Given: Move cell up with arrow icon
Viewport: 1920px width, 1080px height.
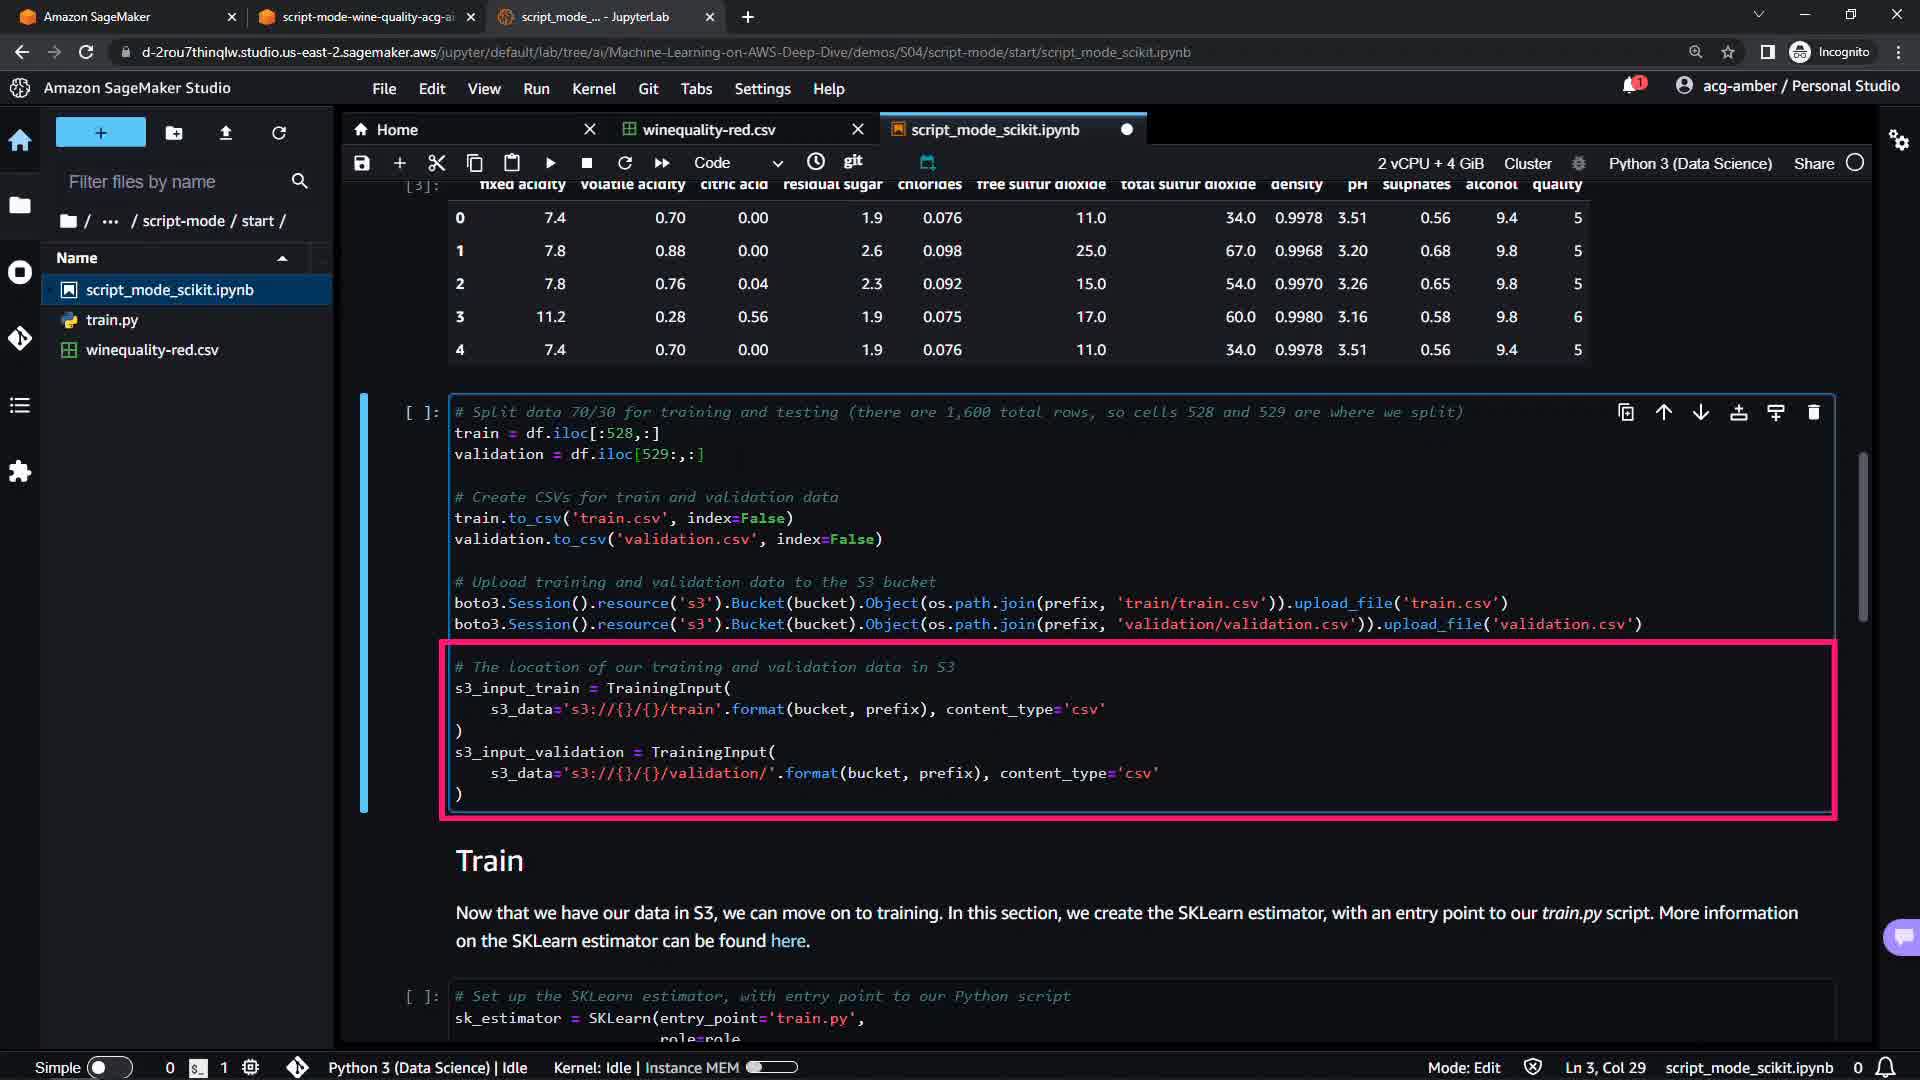Looking at the screenshot, I should [1663, 412].
